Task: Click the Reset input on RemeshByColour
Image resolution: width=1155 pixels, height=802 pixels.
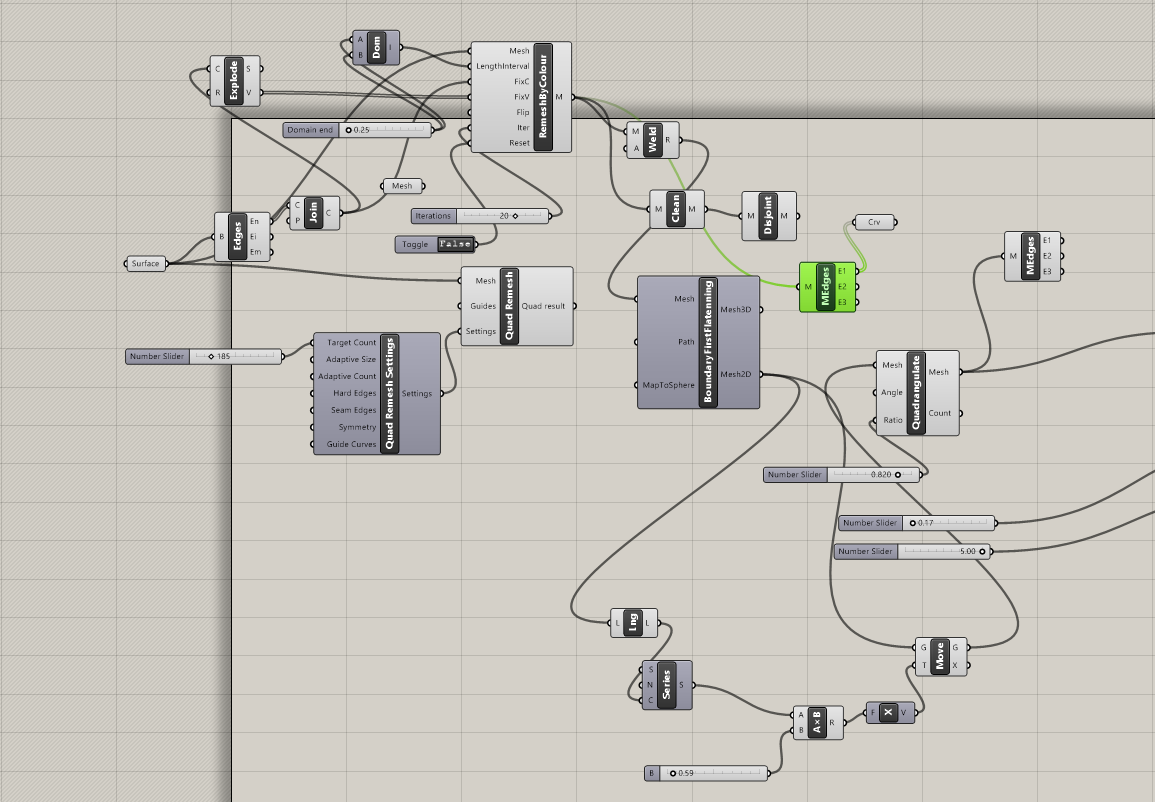Action: [519, 143]
